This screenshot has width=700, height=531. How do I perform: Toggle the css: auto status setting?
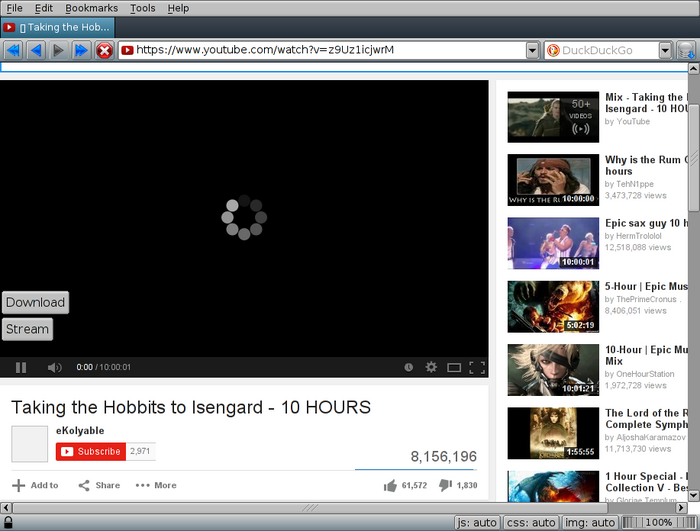pyautogui.click(x=530, y=522)
